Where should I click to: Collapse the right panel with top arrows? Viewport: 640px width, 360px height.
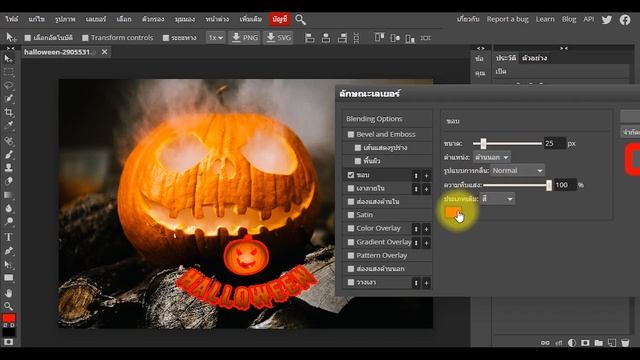pyautogui.click(x=564, y=48)
